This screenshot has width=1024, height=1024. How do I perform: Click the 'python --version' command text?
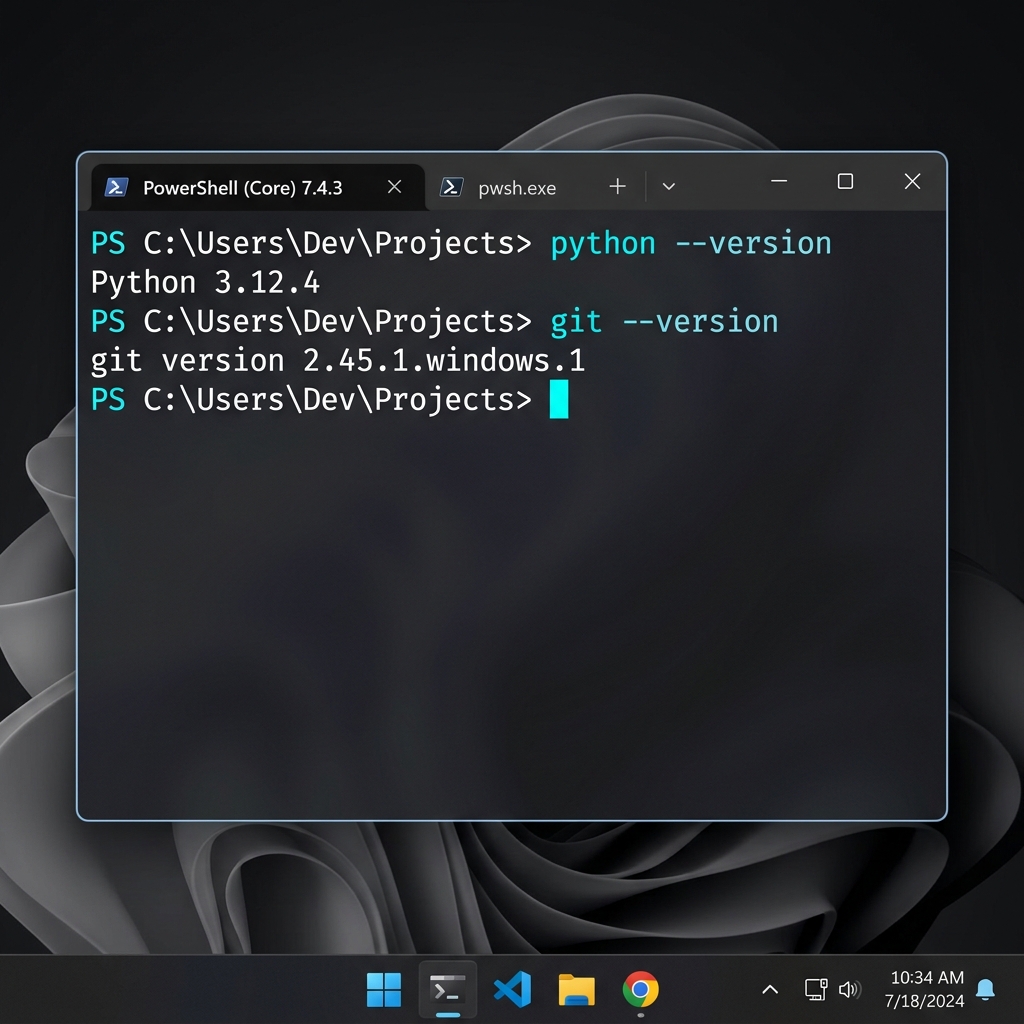click(691, 244)
